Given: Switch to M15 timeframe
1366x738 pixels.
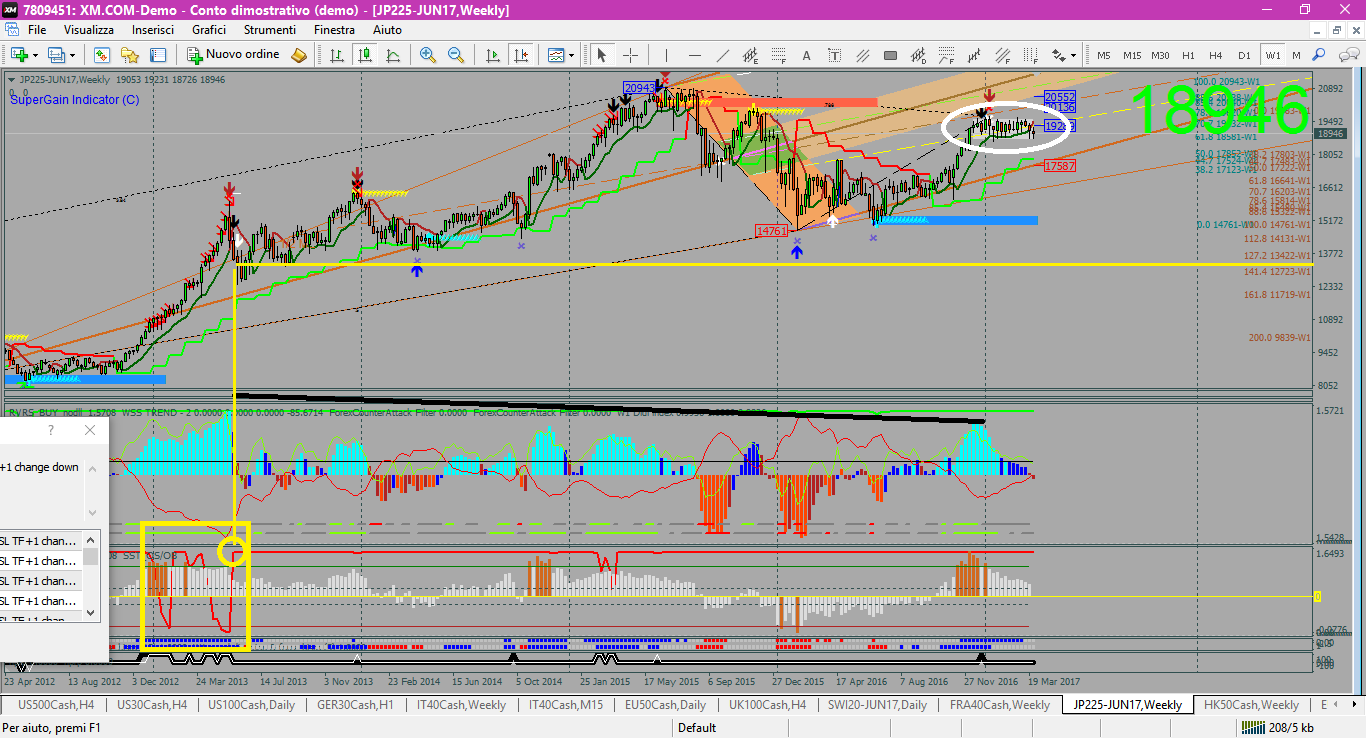Looking at the screenshot, I should click(1132, 55).
